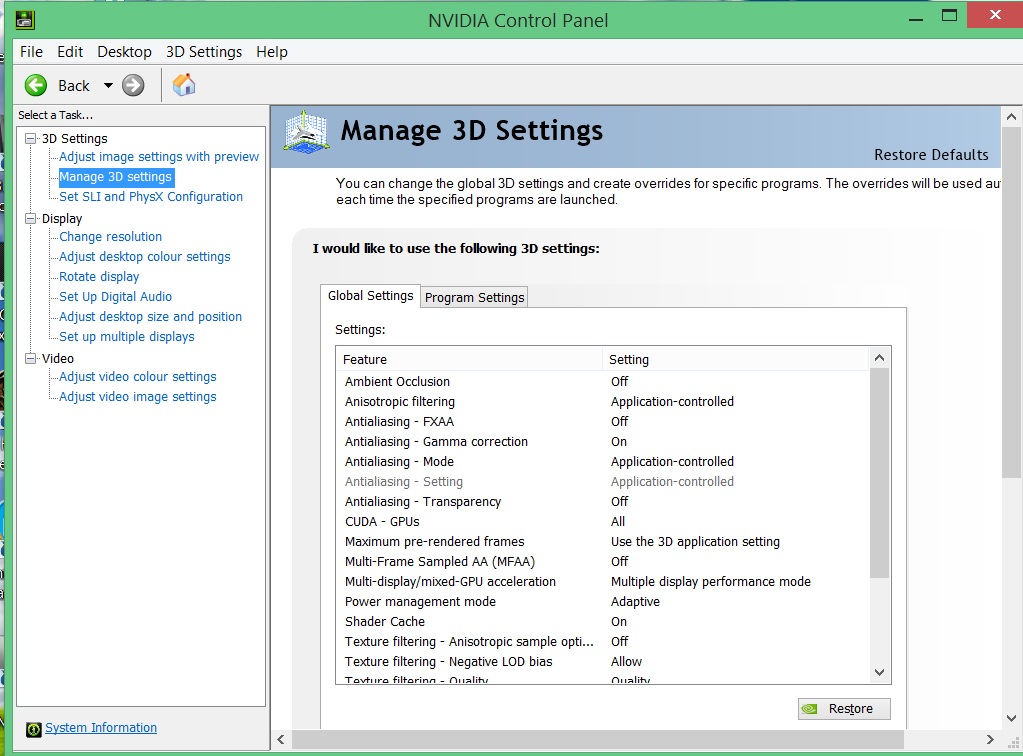Screen dimensions: 1023x756
Task: Select the Shader Cache row
Action: click(603, 622)
